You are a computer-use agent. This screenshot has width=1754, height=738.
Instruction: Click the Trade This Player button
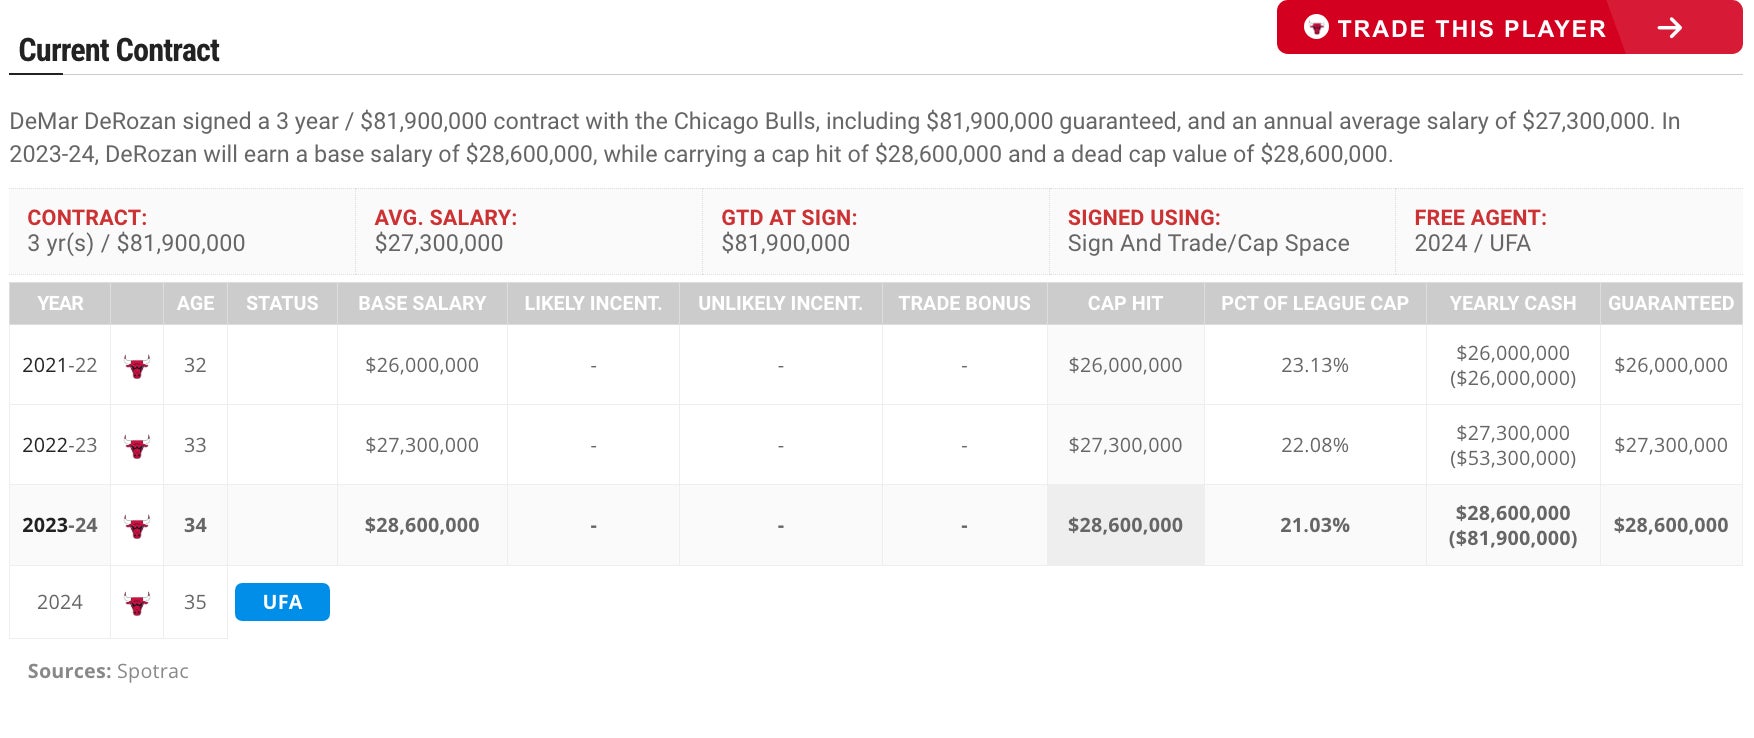coord(1470,28)
